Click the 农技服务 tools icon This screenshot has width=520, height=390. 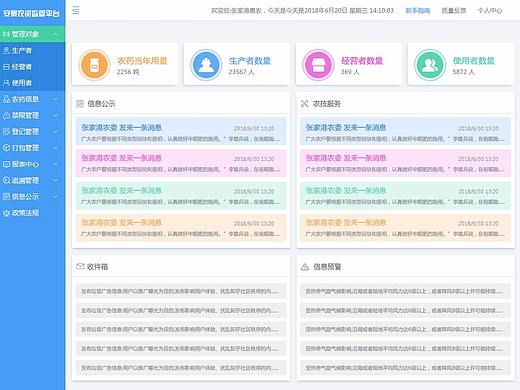click(x=304, y=104)
